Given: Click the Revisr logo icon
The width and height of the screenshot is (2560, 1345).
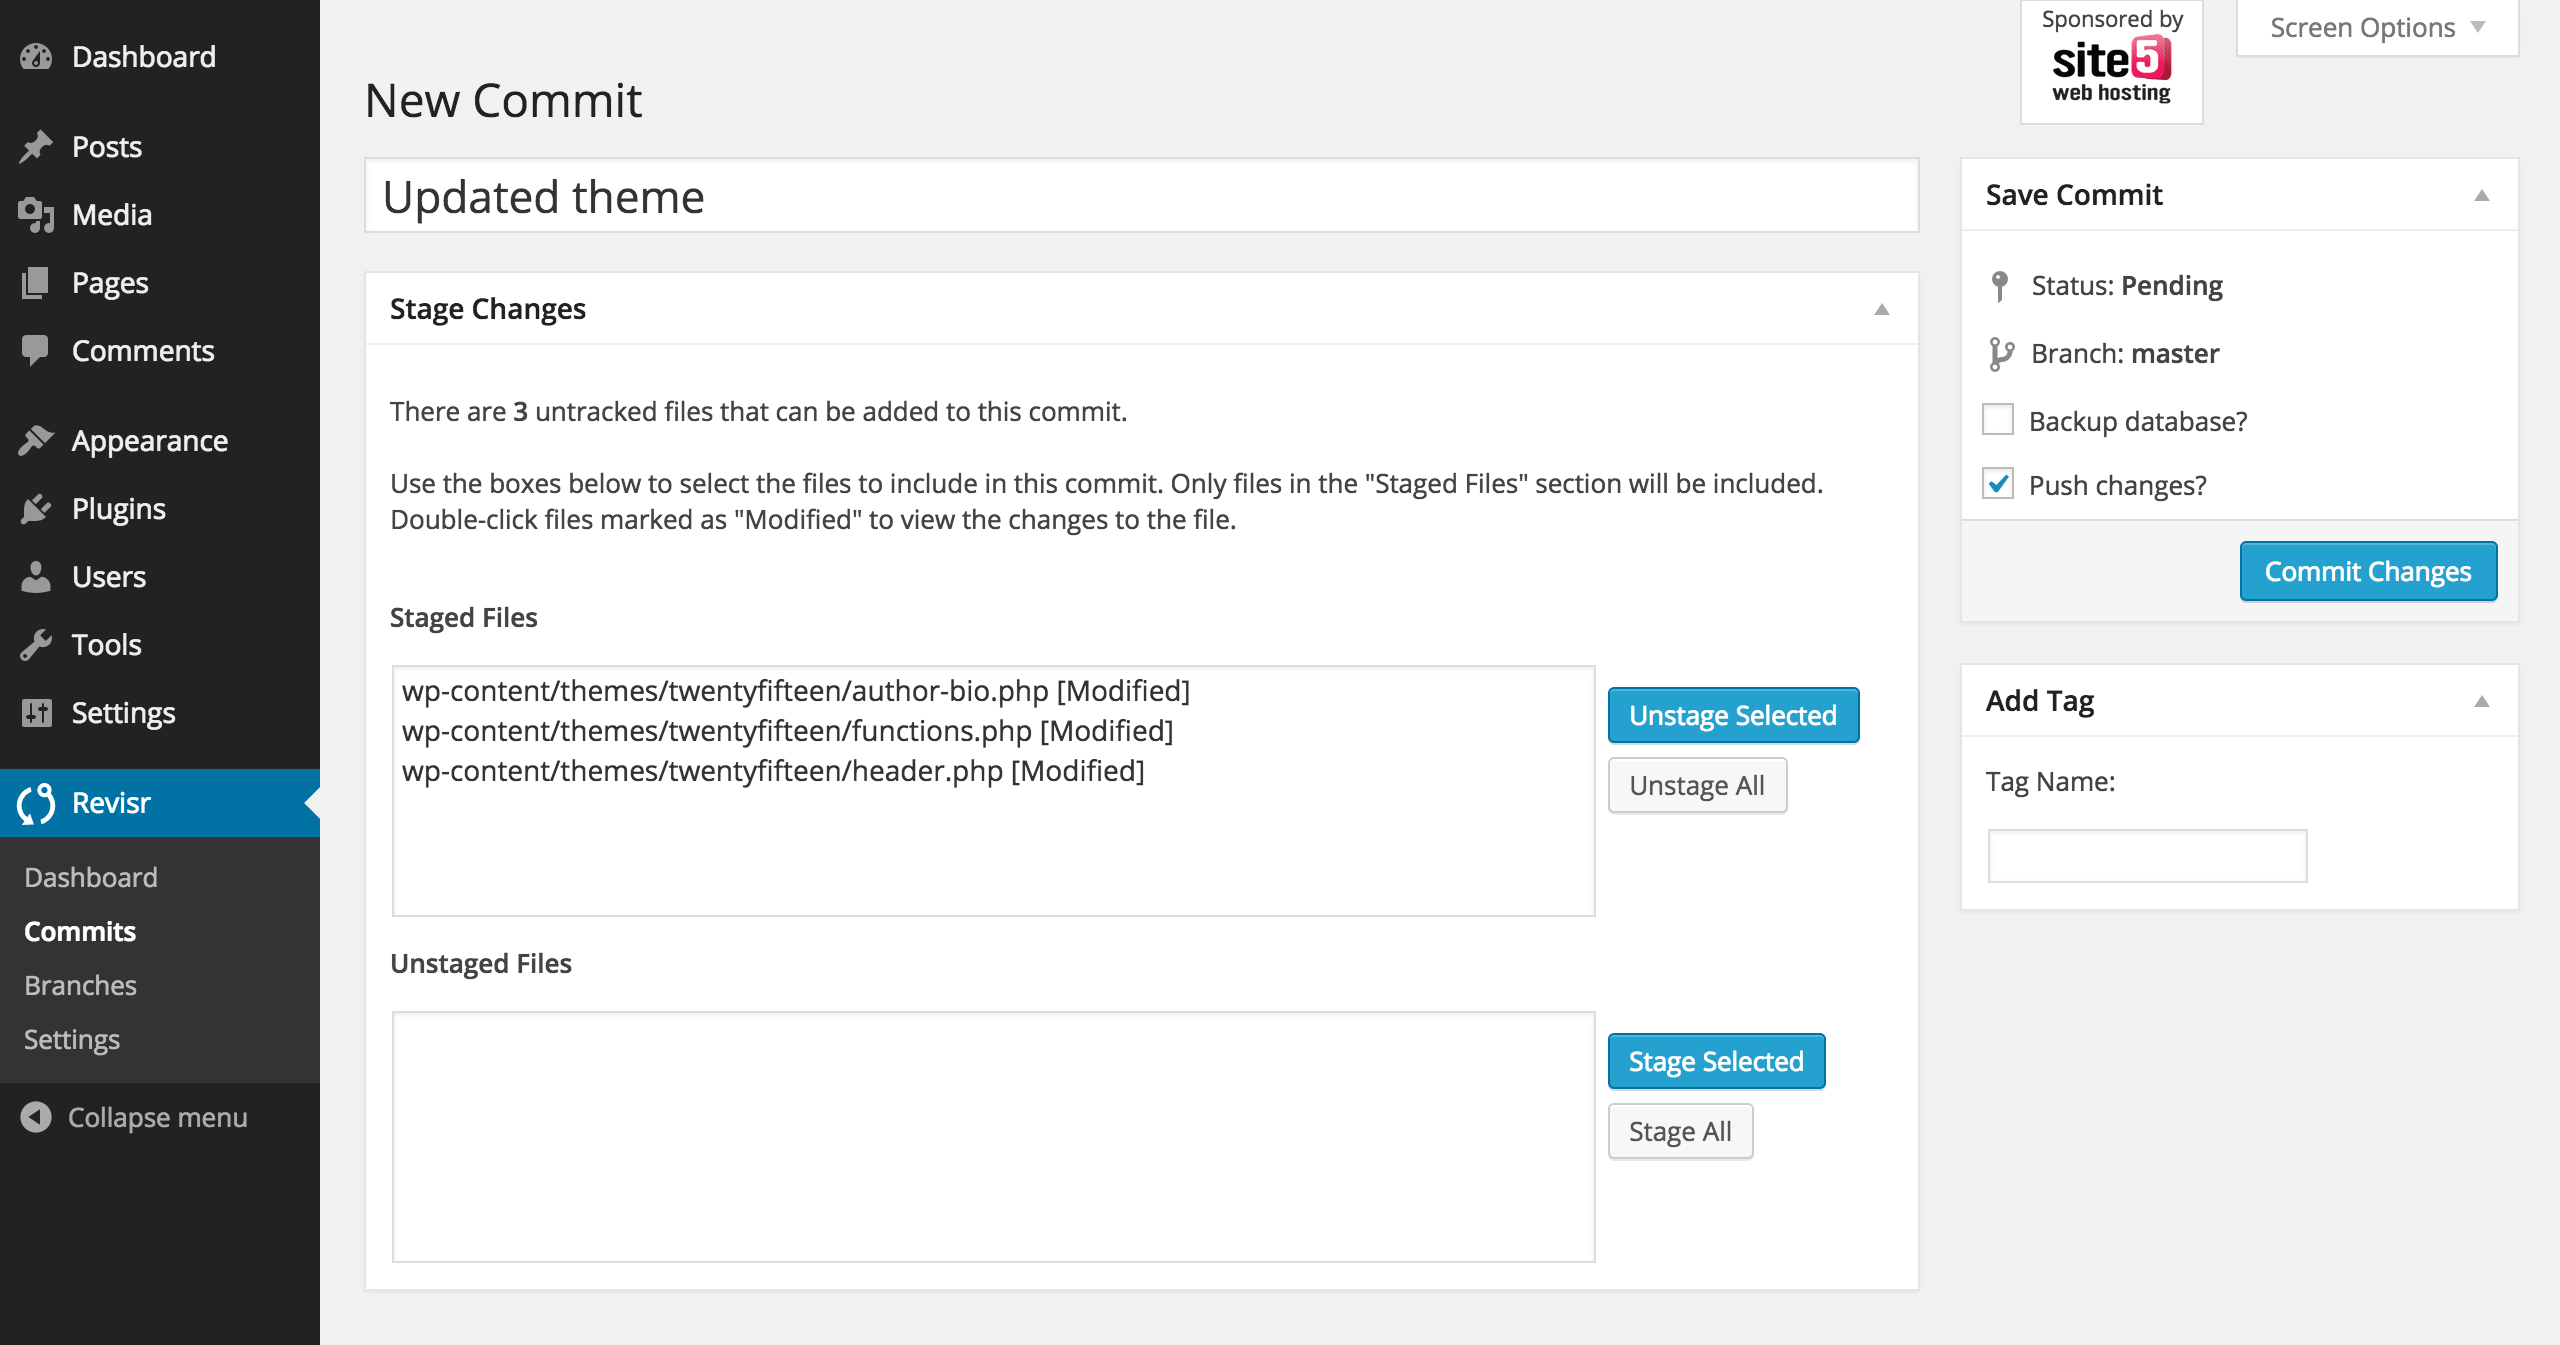Looking at the screenshot, I should (x=36, y=803).
